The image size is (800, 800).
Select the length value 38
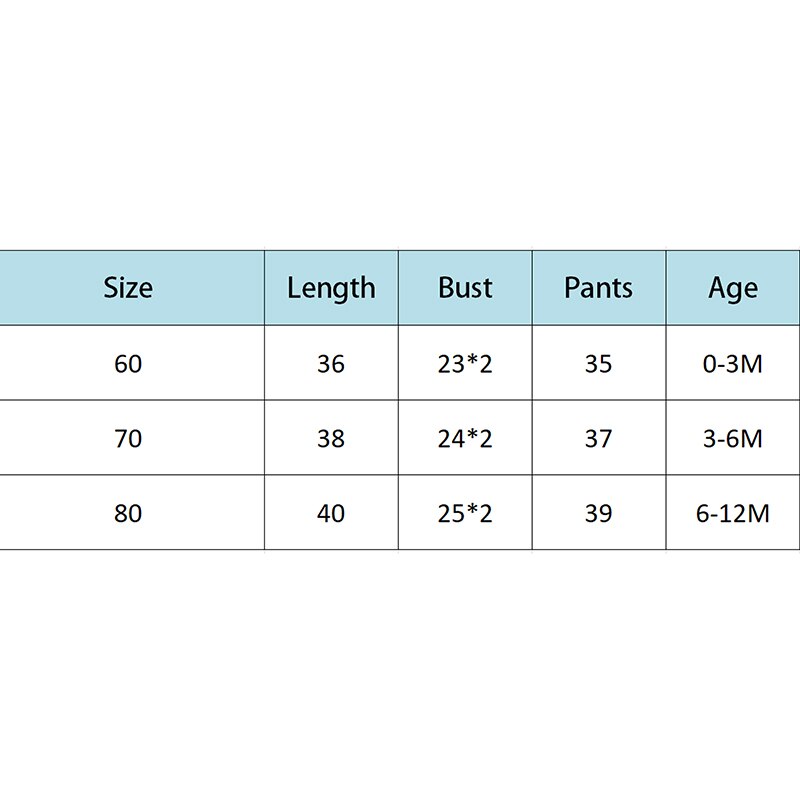(x=331, y=438)
